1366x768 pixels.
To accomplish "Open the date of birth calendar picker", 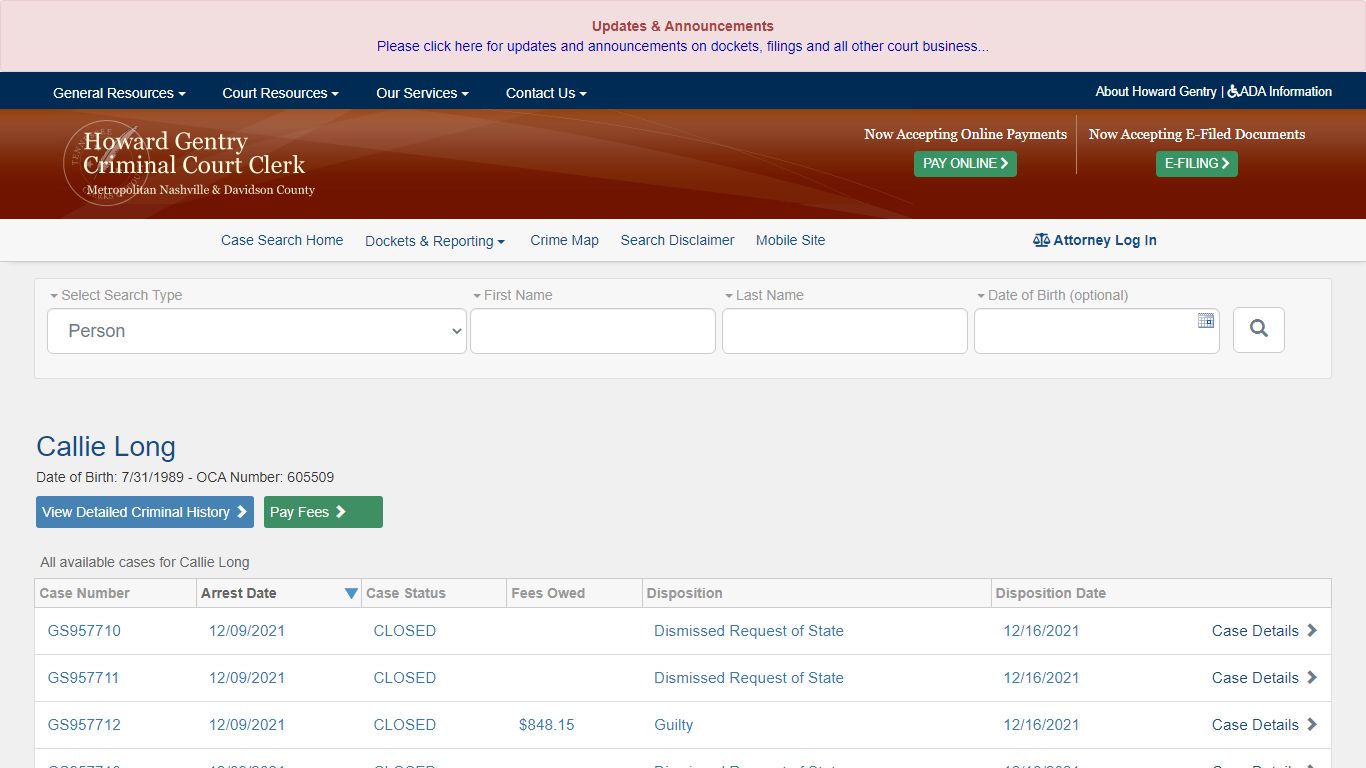I will tap(1205, 321).
